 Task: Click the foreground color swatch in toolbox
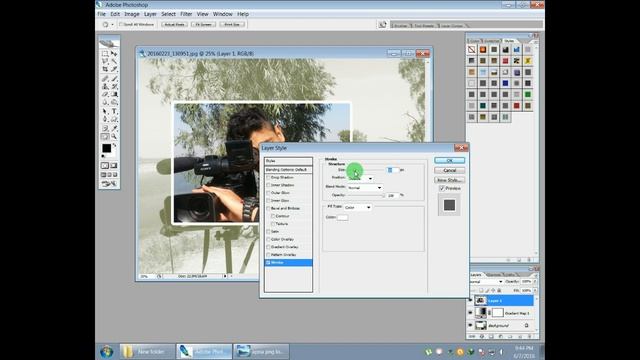(x=106, y=148)
